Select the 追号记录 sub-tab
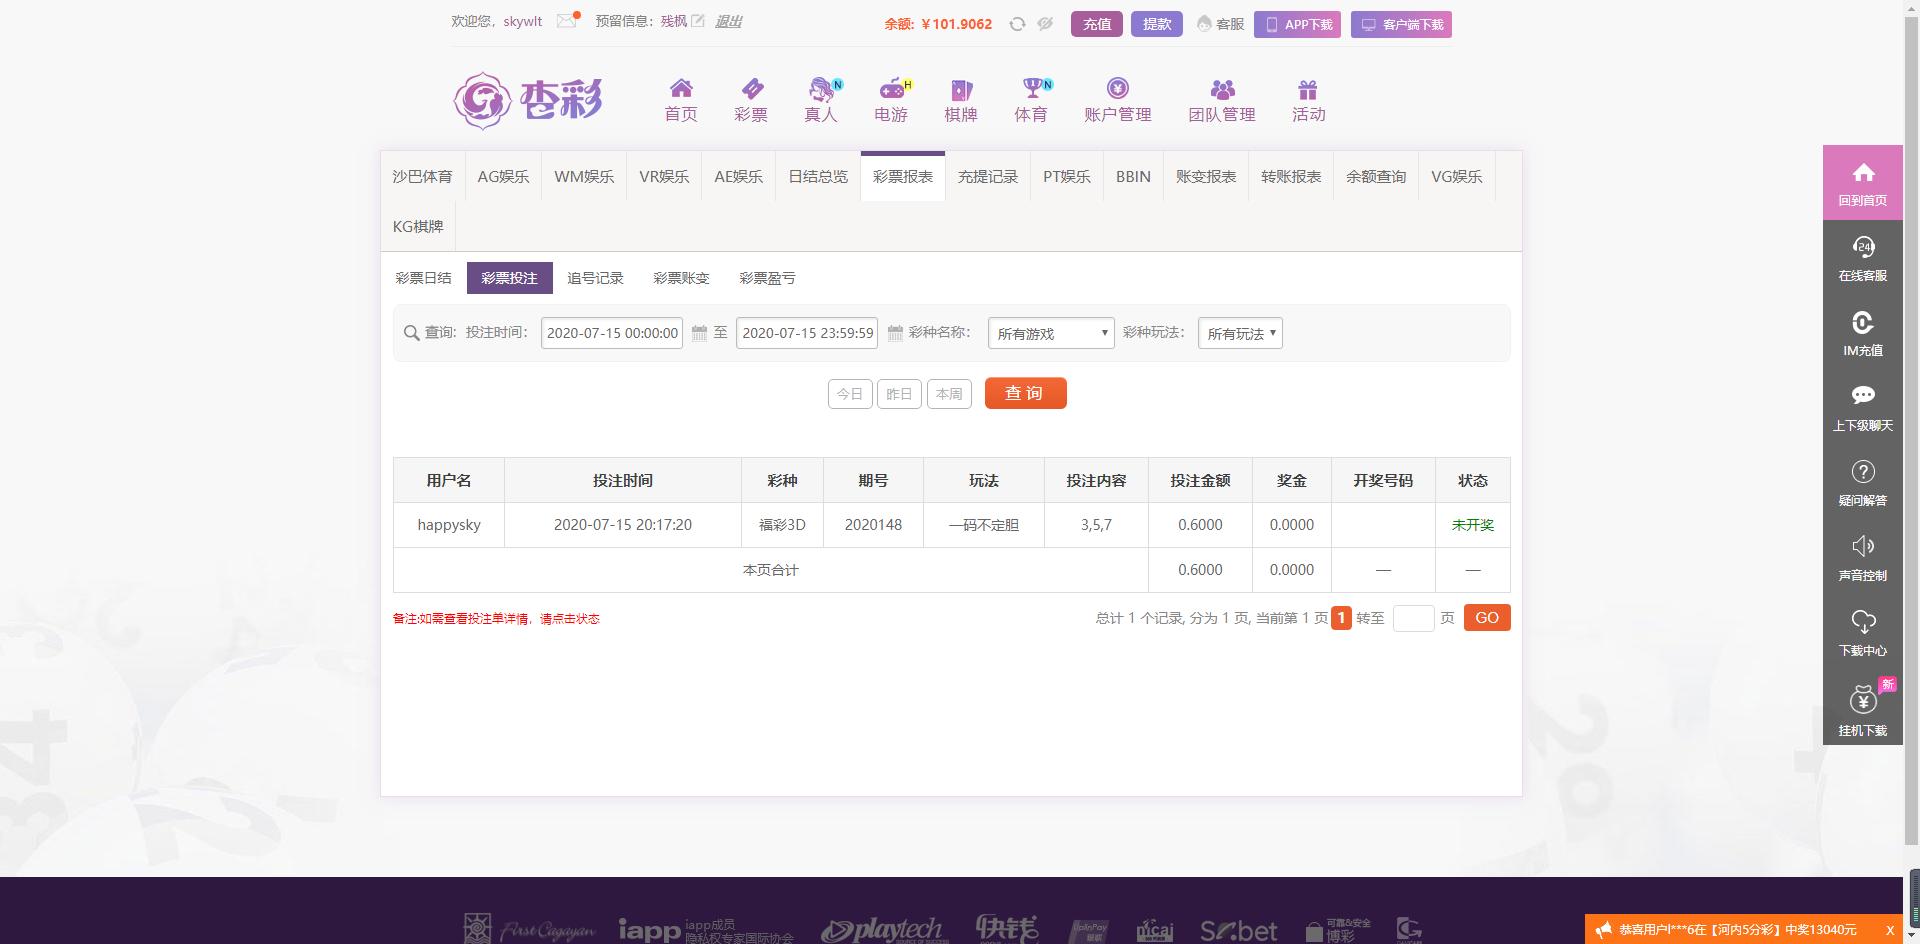Viewport: 1920px width, 944px height. (x=595, y=278)
